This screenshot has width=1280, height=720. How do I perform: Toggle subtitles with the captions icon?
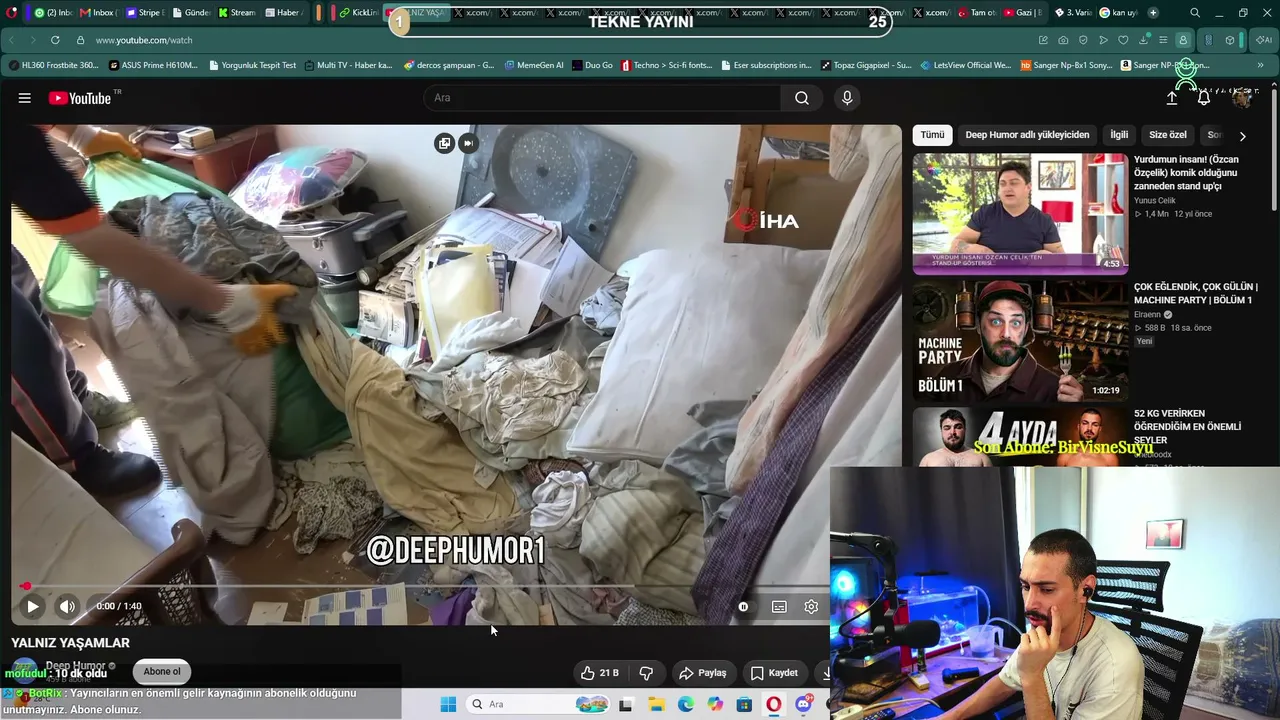click(779, 606)
